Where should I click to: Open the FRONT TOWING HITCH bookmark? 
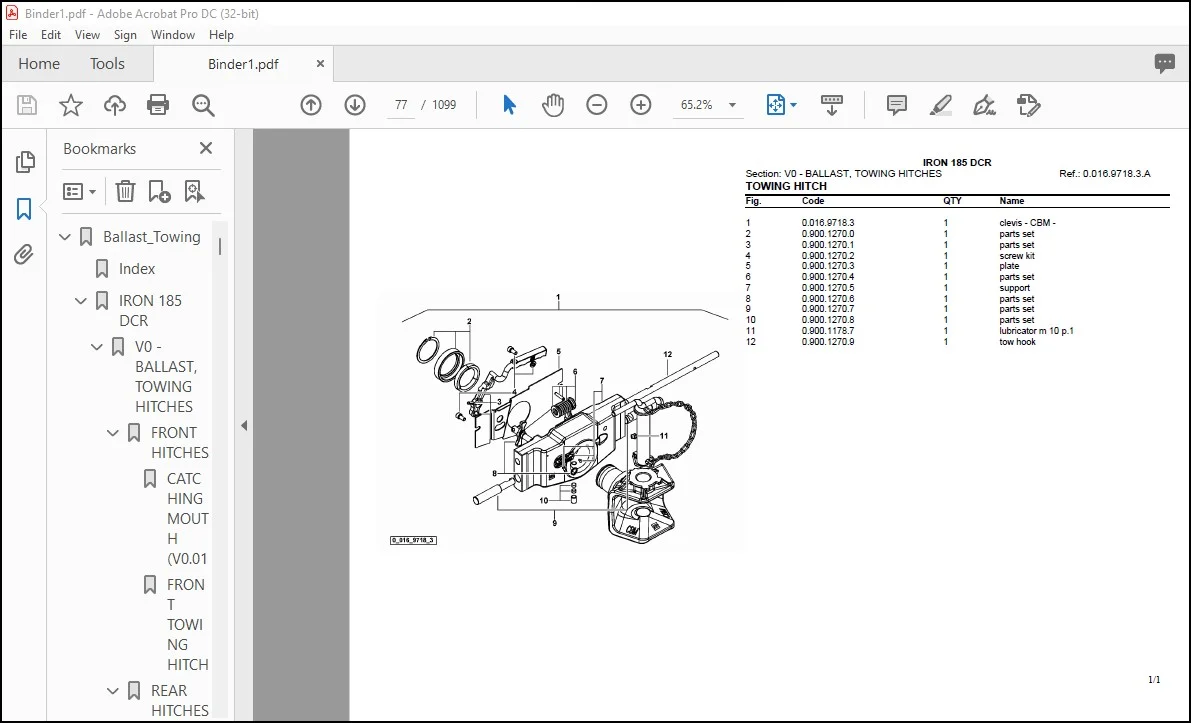(187, 624)
